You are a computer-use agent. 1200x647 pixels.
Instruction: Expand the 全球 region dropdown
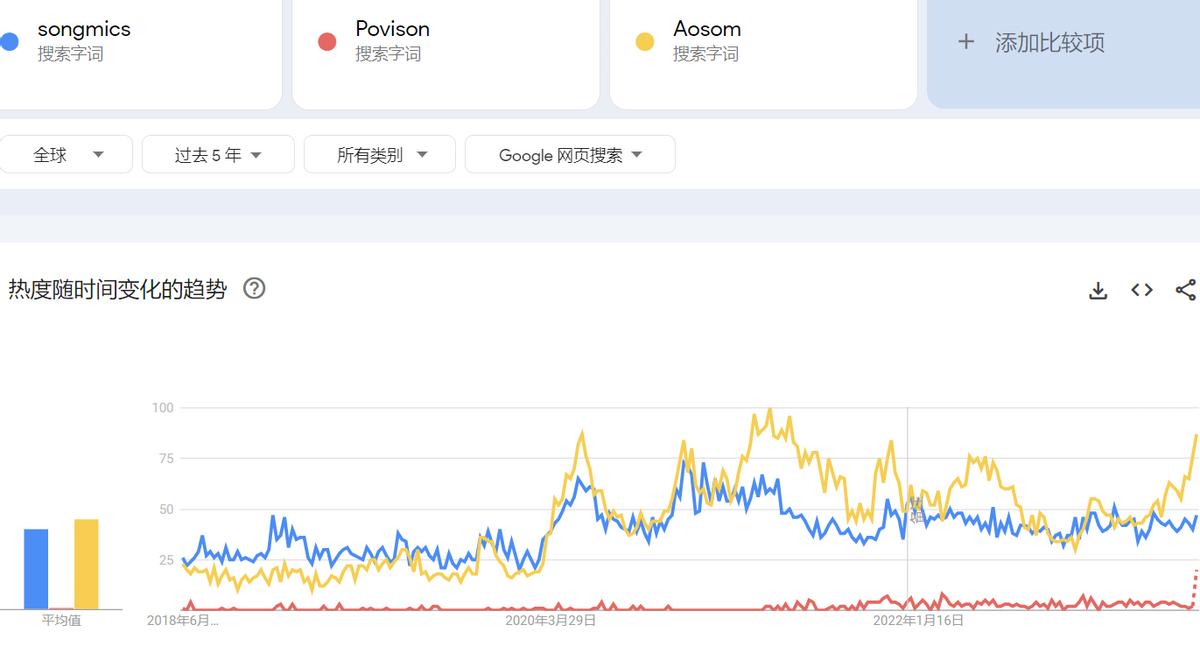[x=67, y=155]
